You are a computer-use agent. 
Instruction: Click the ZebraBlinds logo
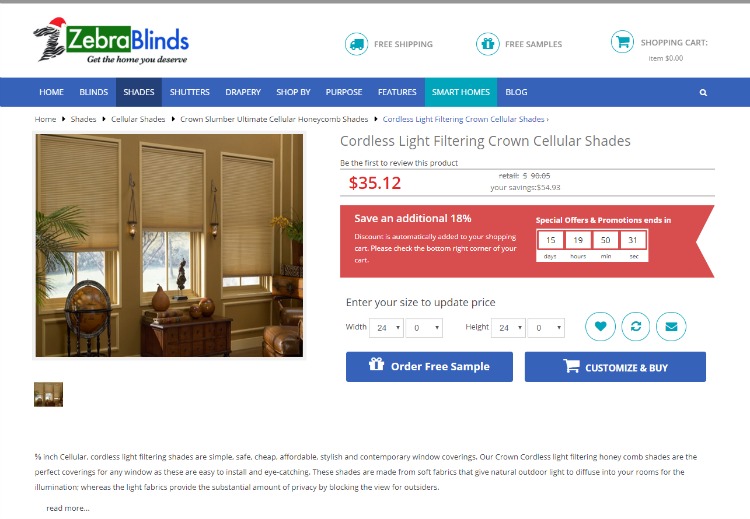tap(111, 41)
